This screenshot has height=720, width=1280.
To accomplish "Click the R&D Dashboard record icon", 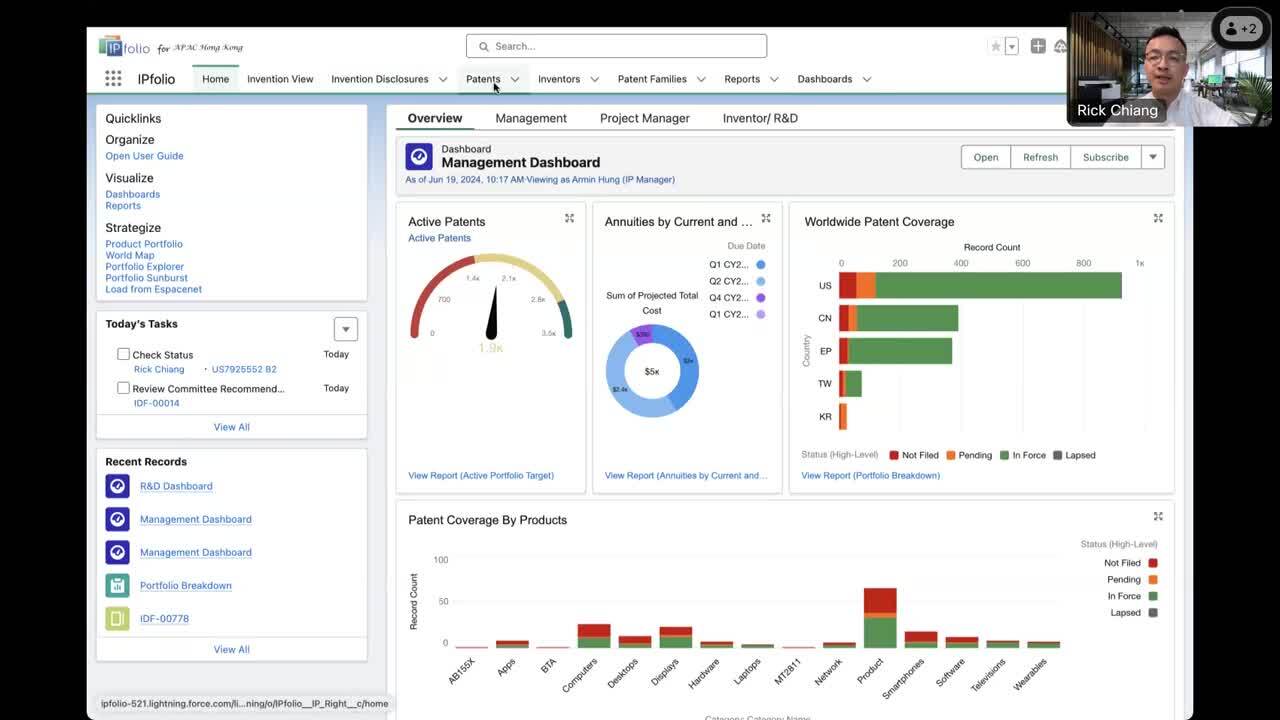I will point(117,486).
